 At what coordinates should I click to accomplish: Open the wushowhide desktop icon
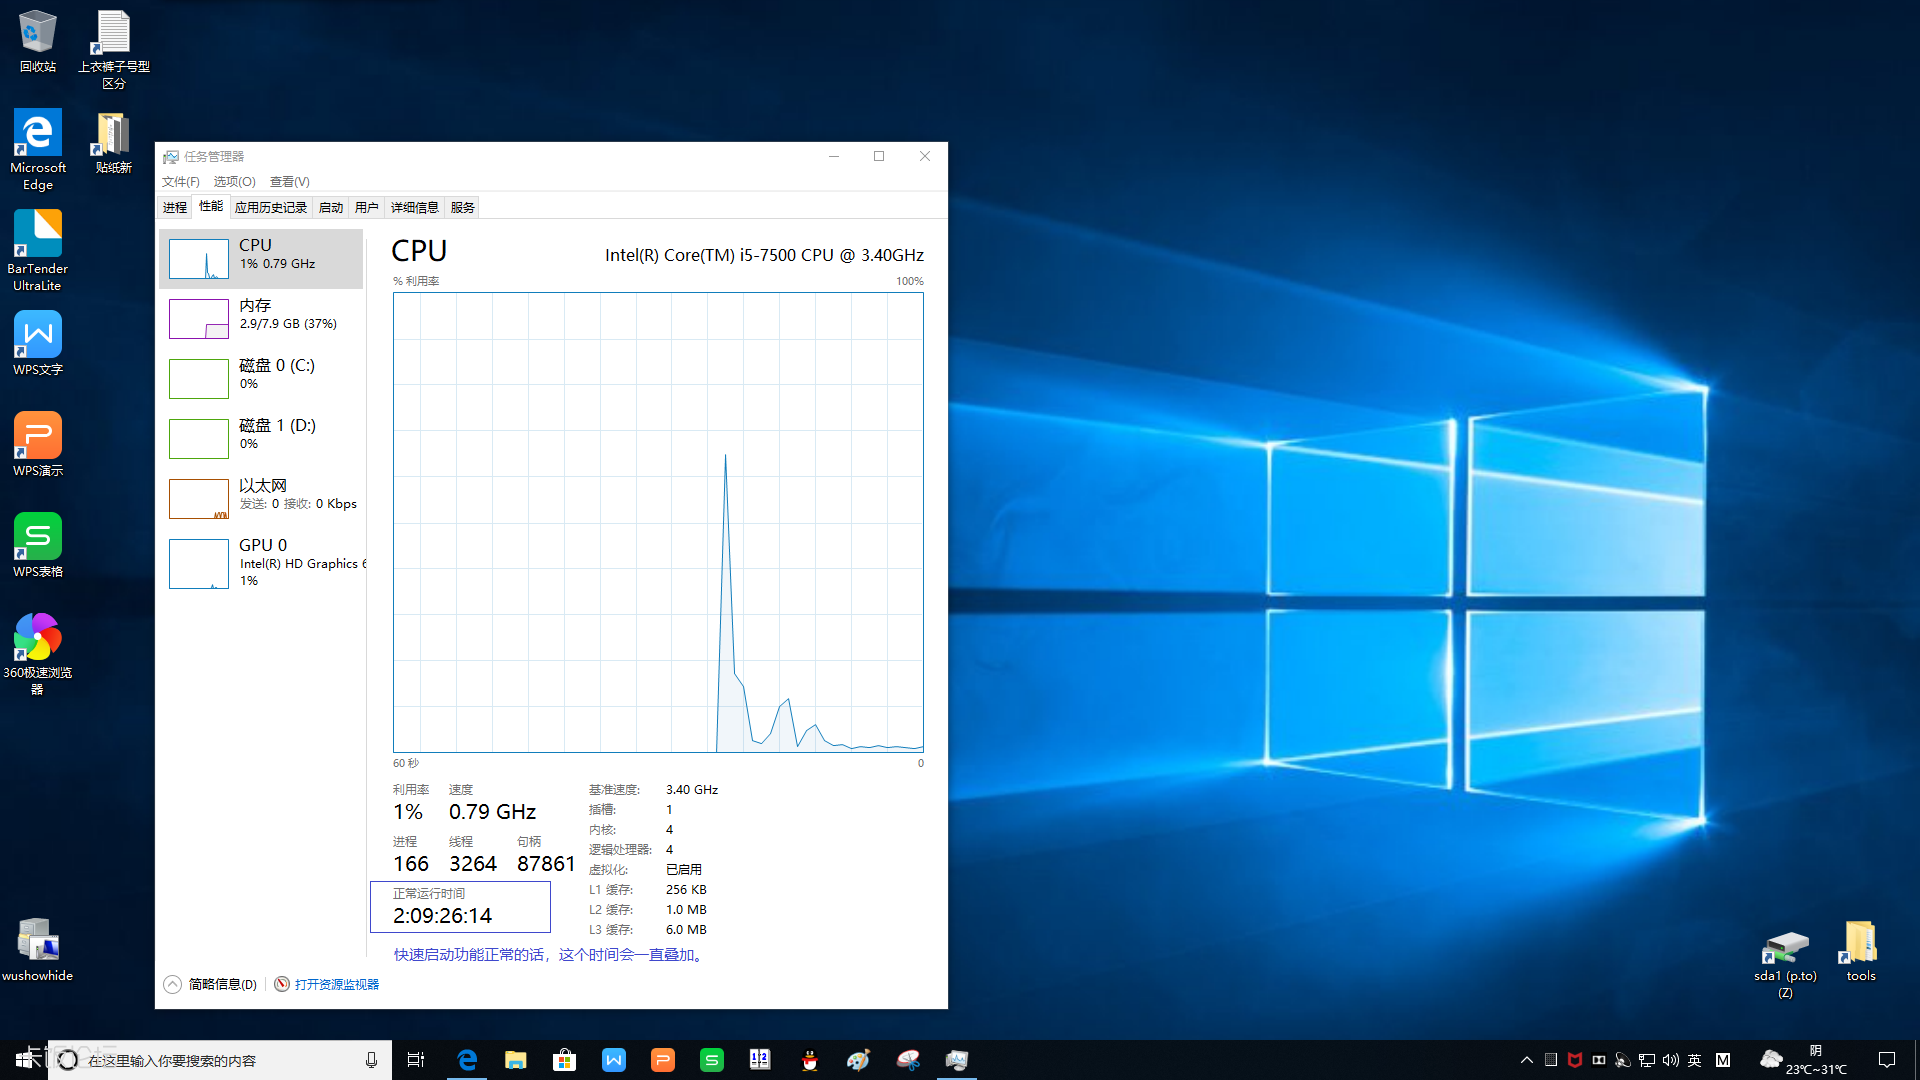click(x=38, y=950)
